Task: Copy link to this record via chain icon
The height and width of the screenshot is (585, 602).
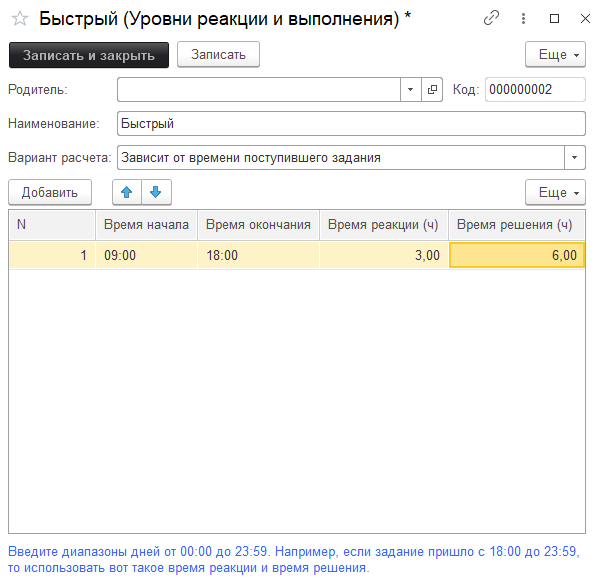Action: pos(491,18)
